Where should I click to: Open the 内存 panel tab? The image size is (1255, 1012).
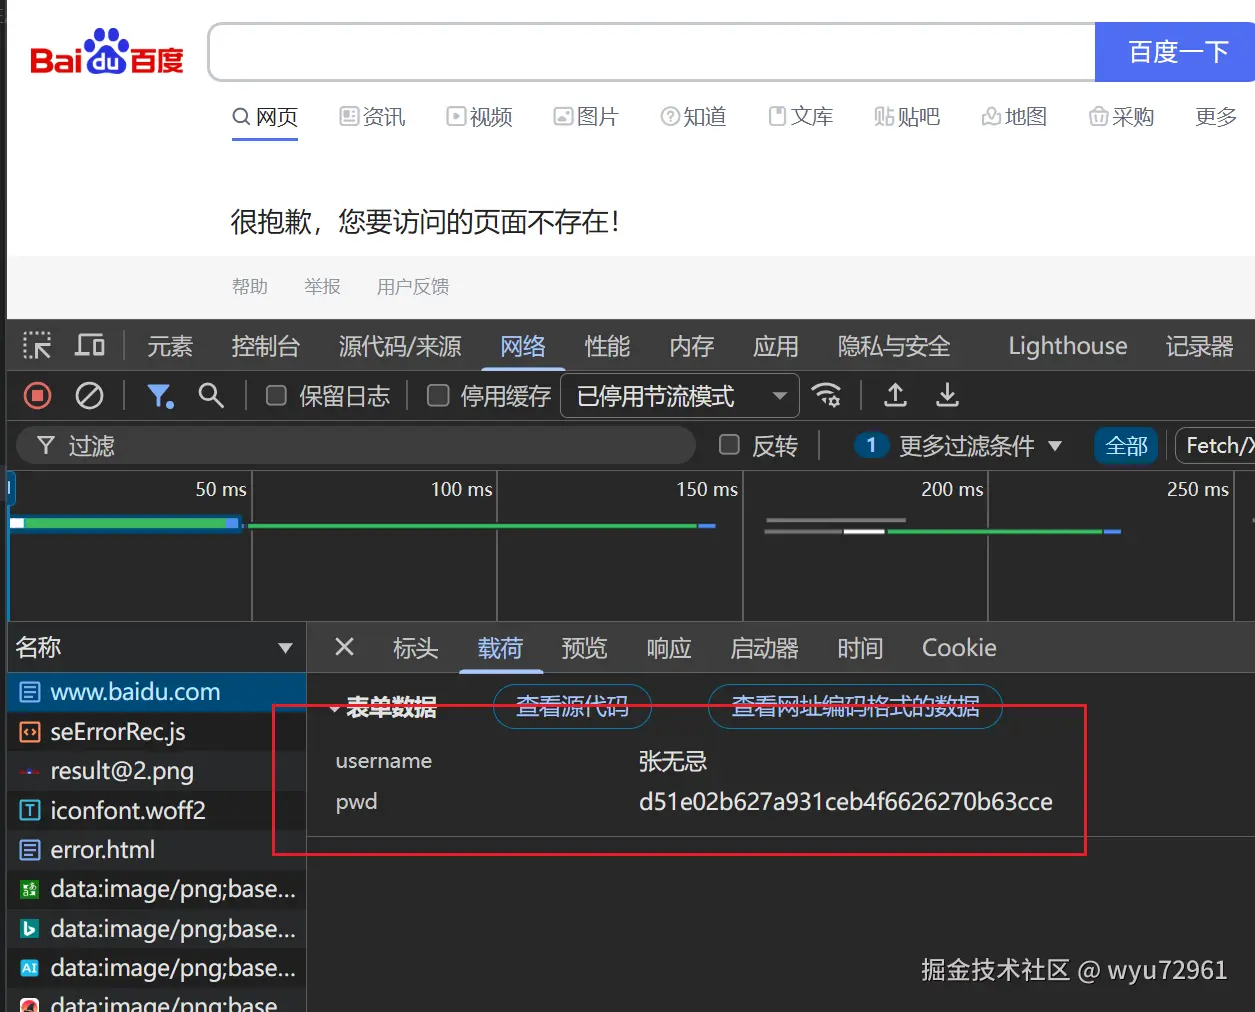(692, 346)
